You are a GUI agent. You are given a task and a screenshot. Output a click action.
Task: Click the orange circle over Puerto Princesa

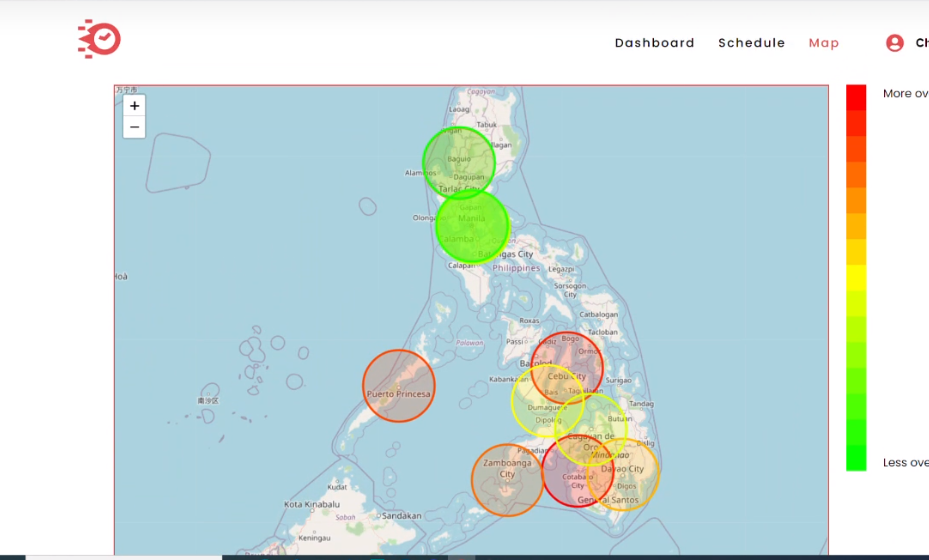[399, 386]
